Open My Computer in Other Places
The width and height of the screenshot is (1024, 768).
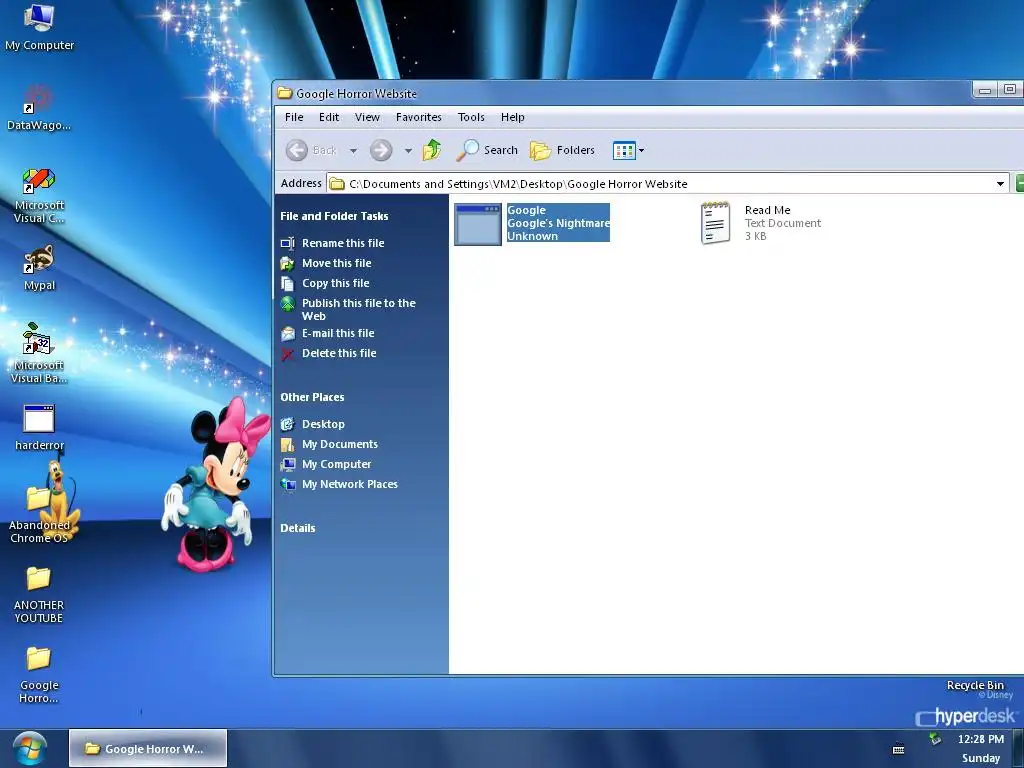click(x=336, y=464)
